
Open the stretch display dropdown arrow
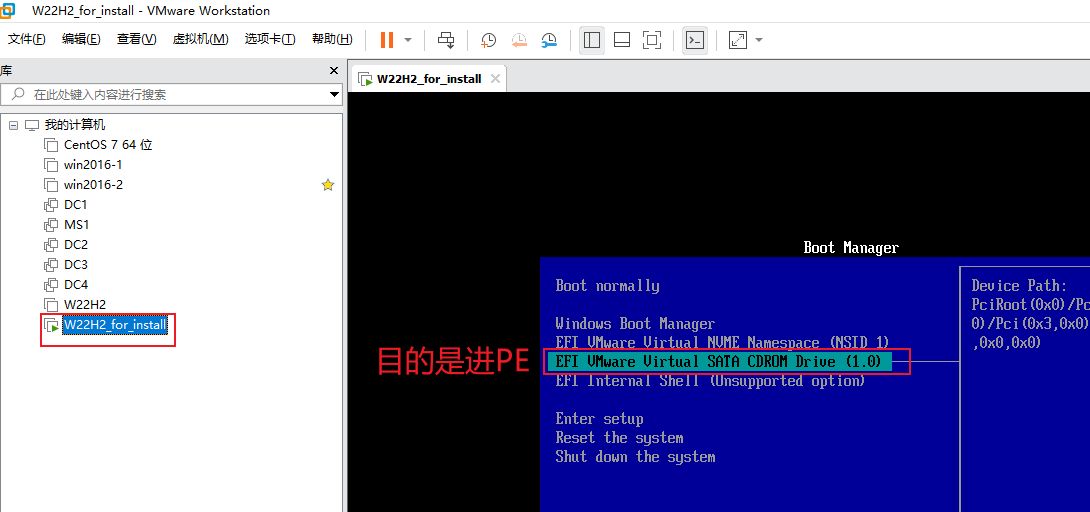click(759, 40)
